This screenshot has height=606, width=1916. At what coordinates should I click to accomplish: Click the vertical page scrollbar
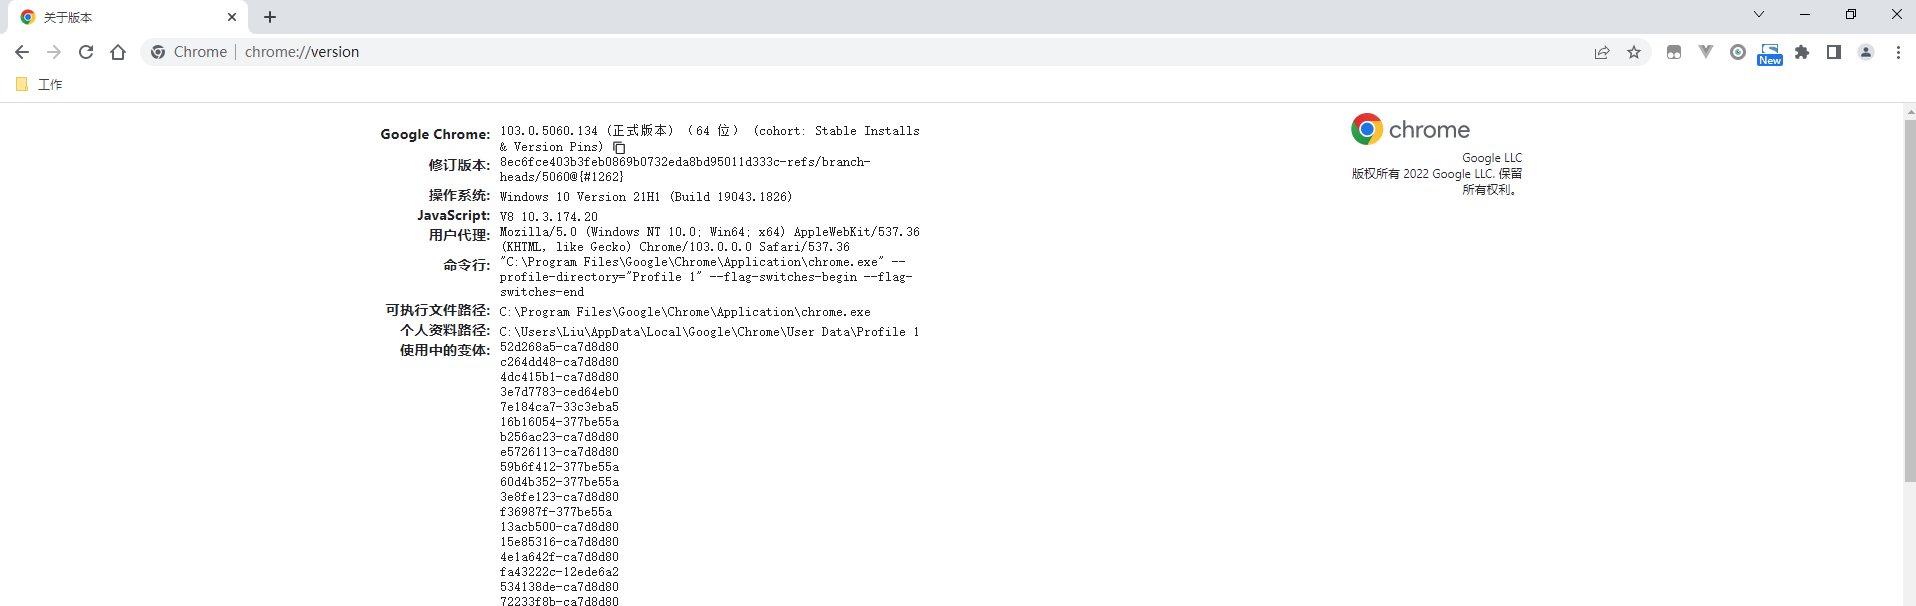pos(1910,300)
